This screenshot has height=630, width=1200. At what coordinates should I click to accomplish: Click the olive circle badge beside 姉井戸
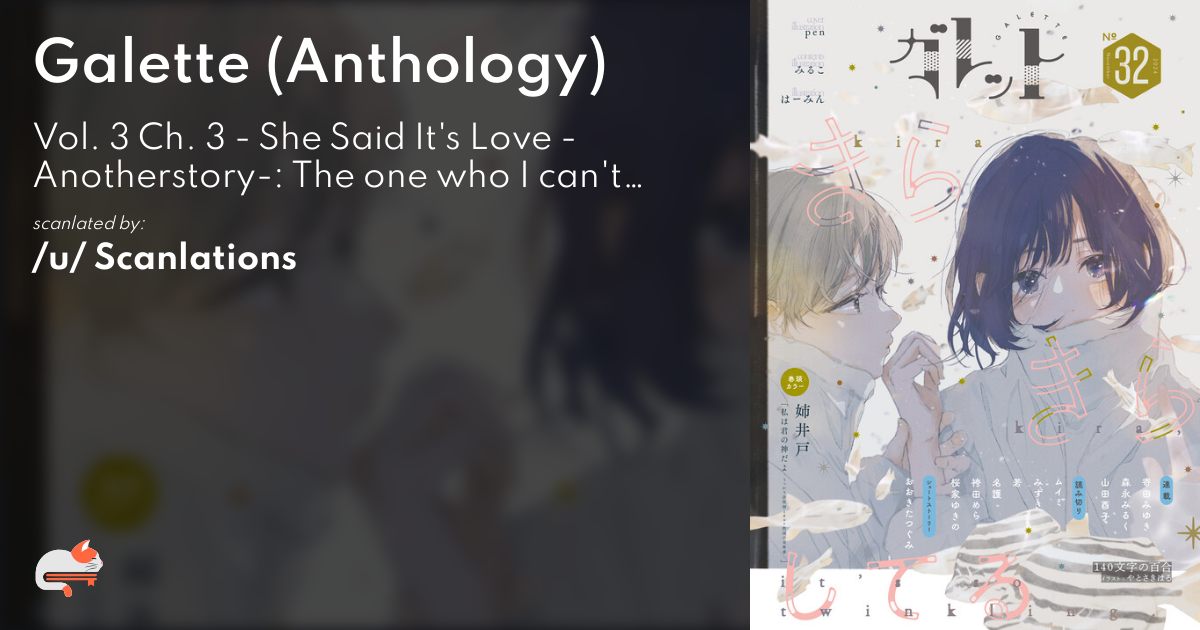pos(795,383)
